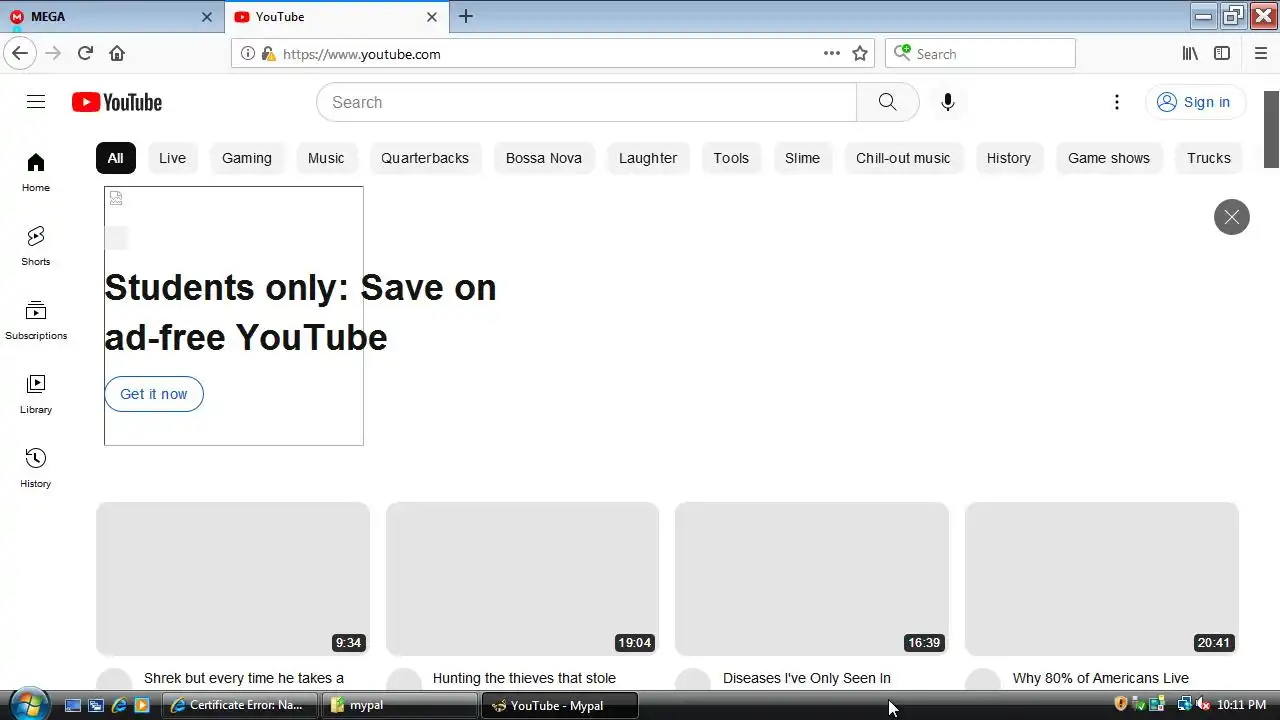
Task: Open the 9:34 Shrek video thumbnail
Action: click(x=233, y=579)
